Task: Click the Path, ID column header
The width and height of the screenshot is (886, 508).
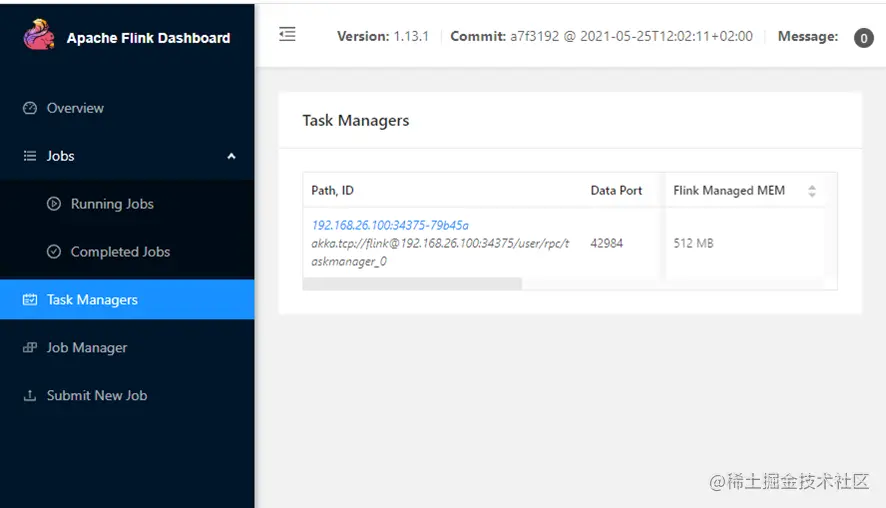Action: (332, 190)
